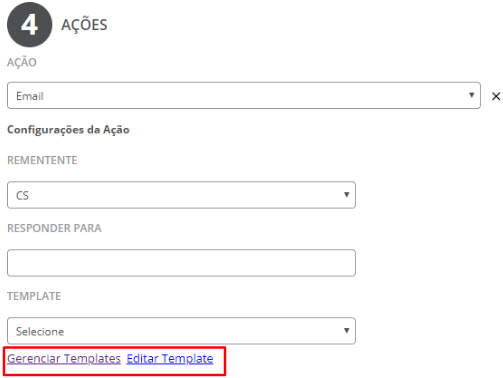Select the Selecione placeholder text
Screen dimensions: 503x378
point(40,331)
